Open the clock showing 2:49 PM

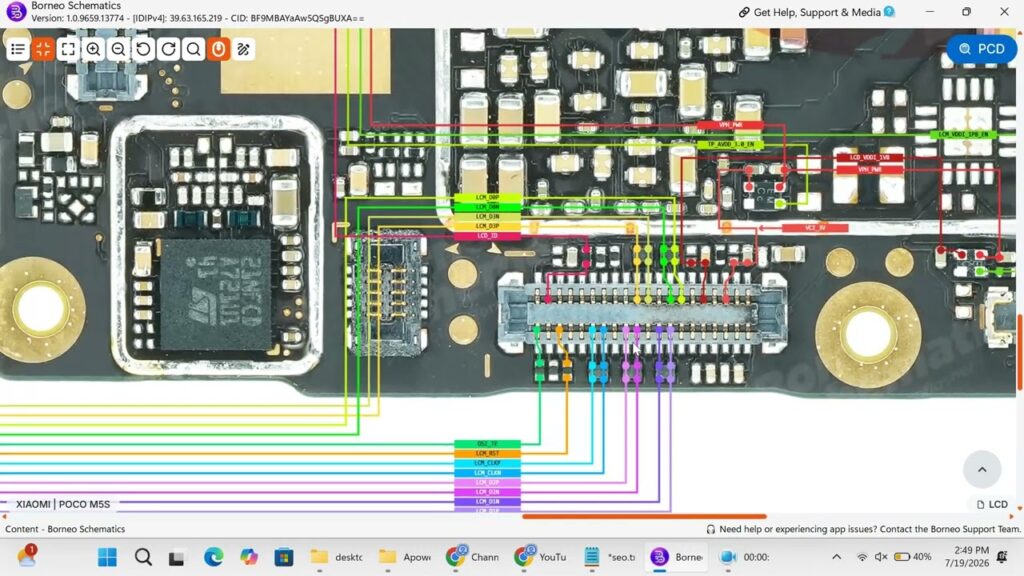click(x=967, y=556)
